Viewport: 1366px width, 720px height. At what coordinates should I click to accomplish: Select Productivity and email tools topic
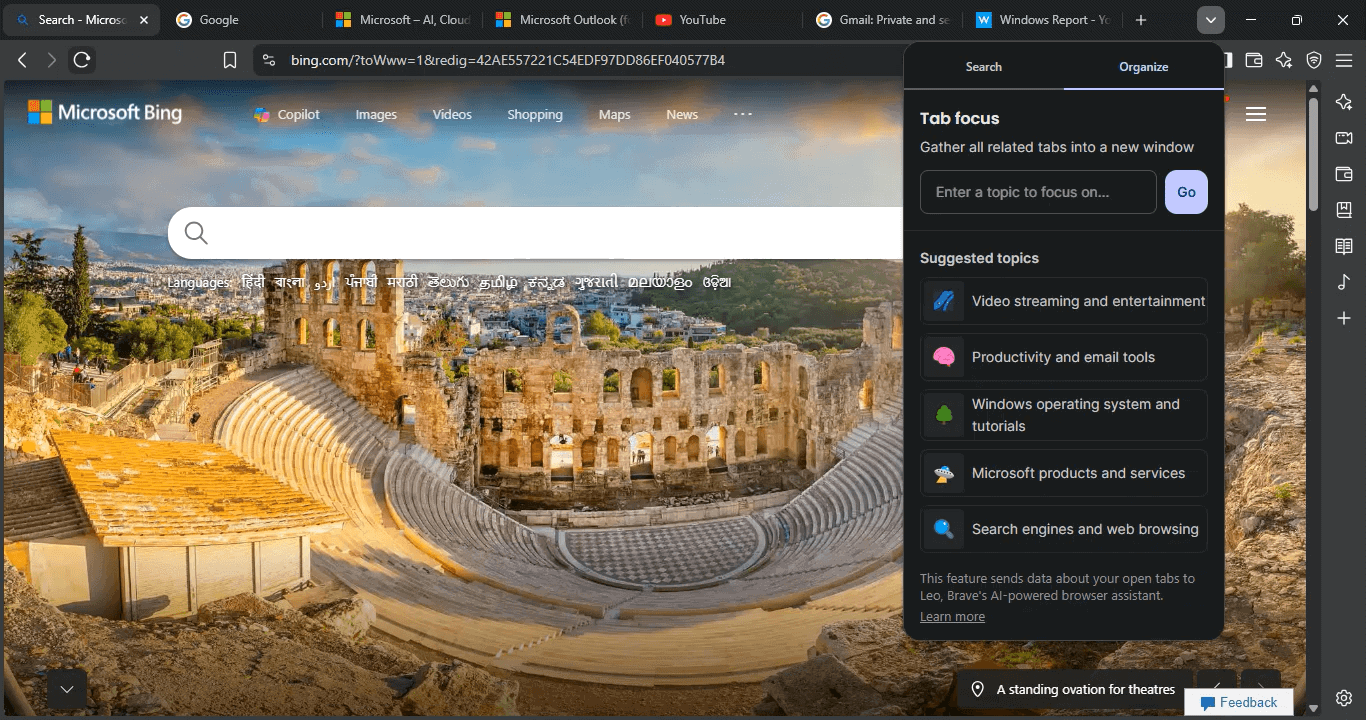point(1064,357)
